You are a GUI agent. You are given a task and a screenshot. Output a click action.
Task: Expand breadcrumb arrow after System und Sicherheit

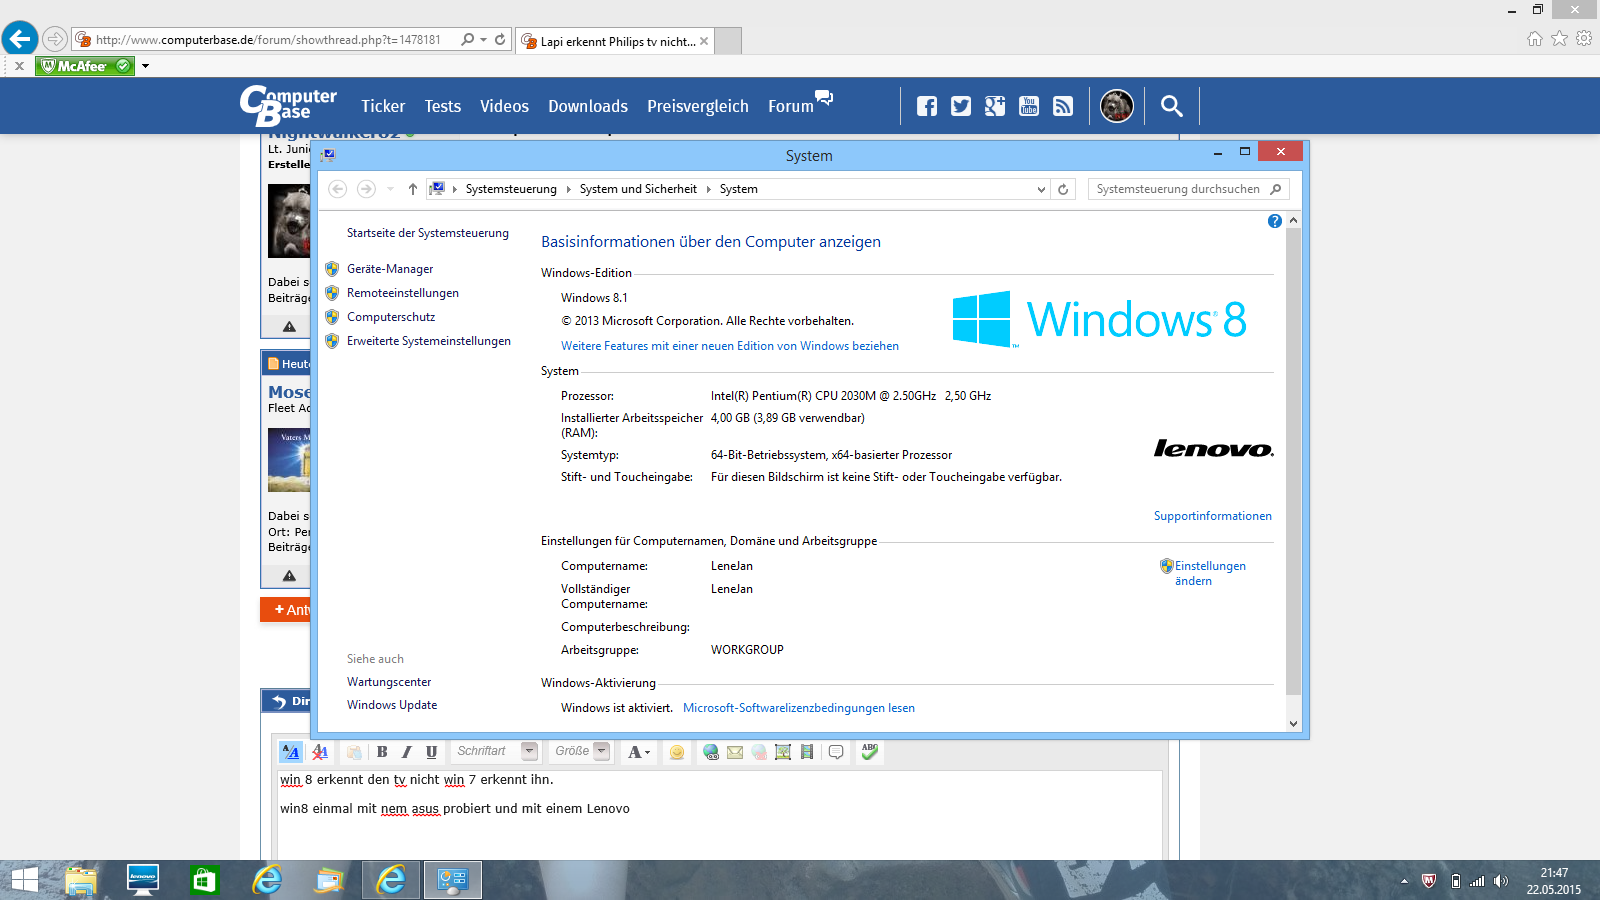pos(708,189)
